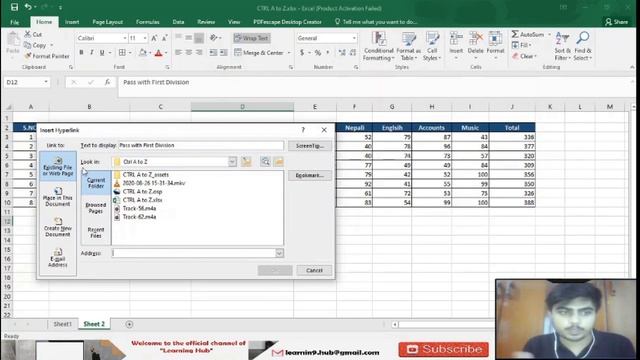The image size is (640, 360).
Task: Click the Orientation icon in Alignment group
Action: tap(213, 38)
